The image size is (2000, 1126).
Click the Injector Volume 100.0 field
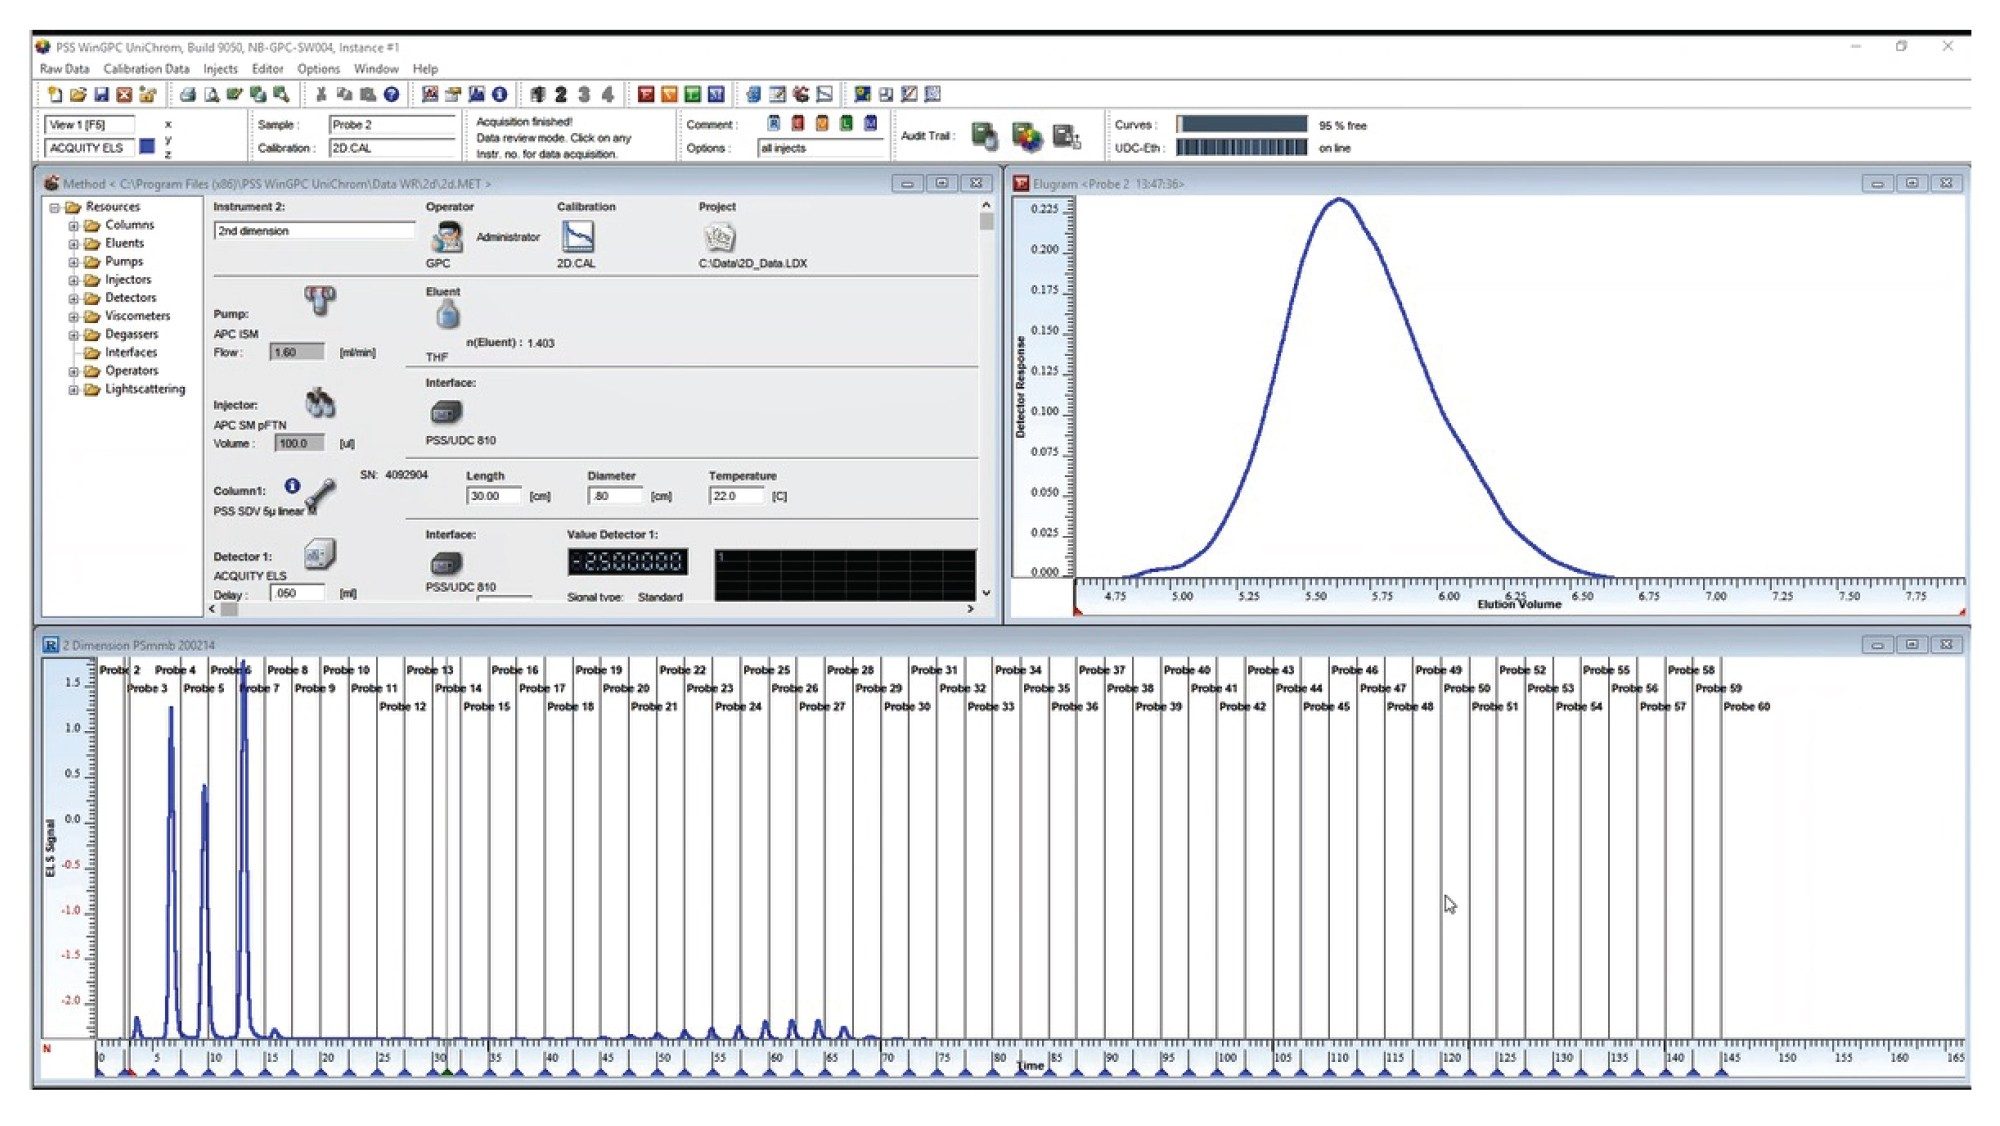pos(300,443)
